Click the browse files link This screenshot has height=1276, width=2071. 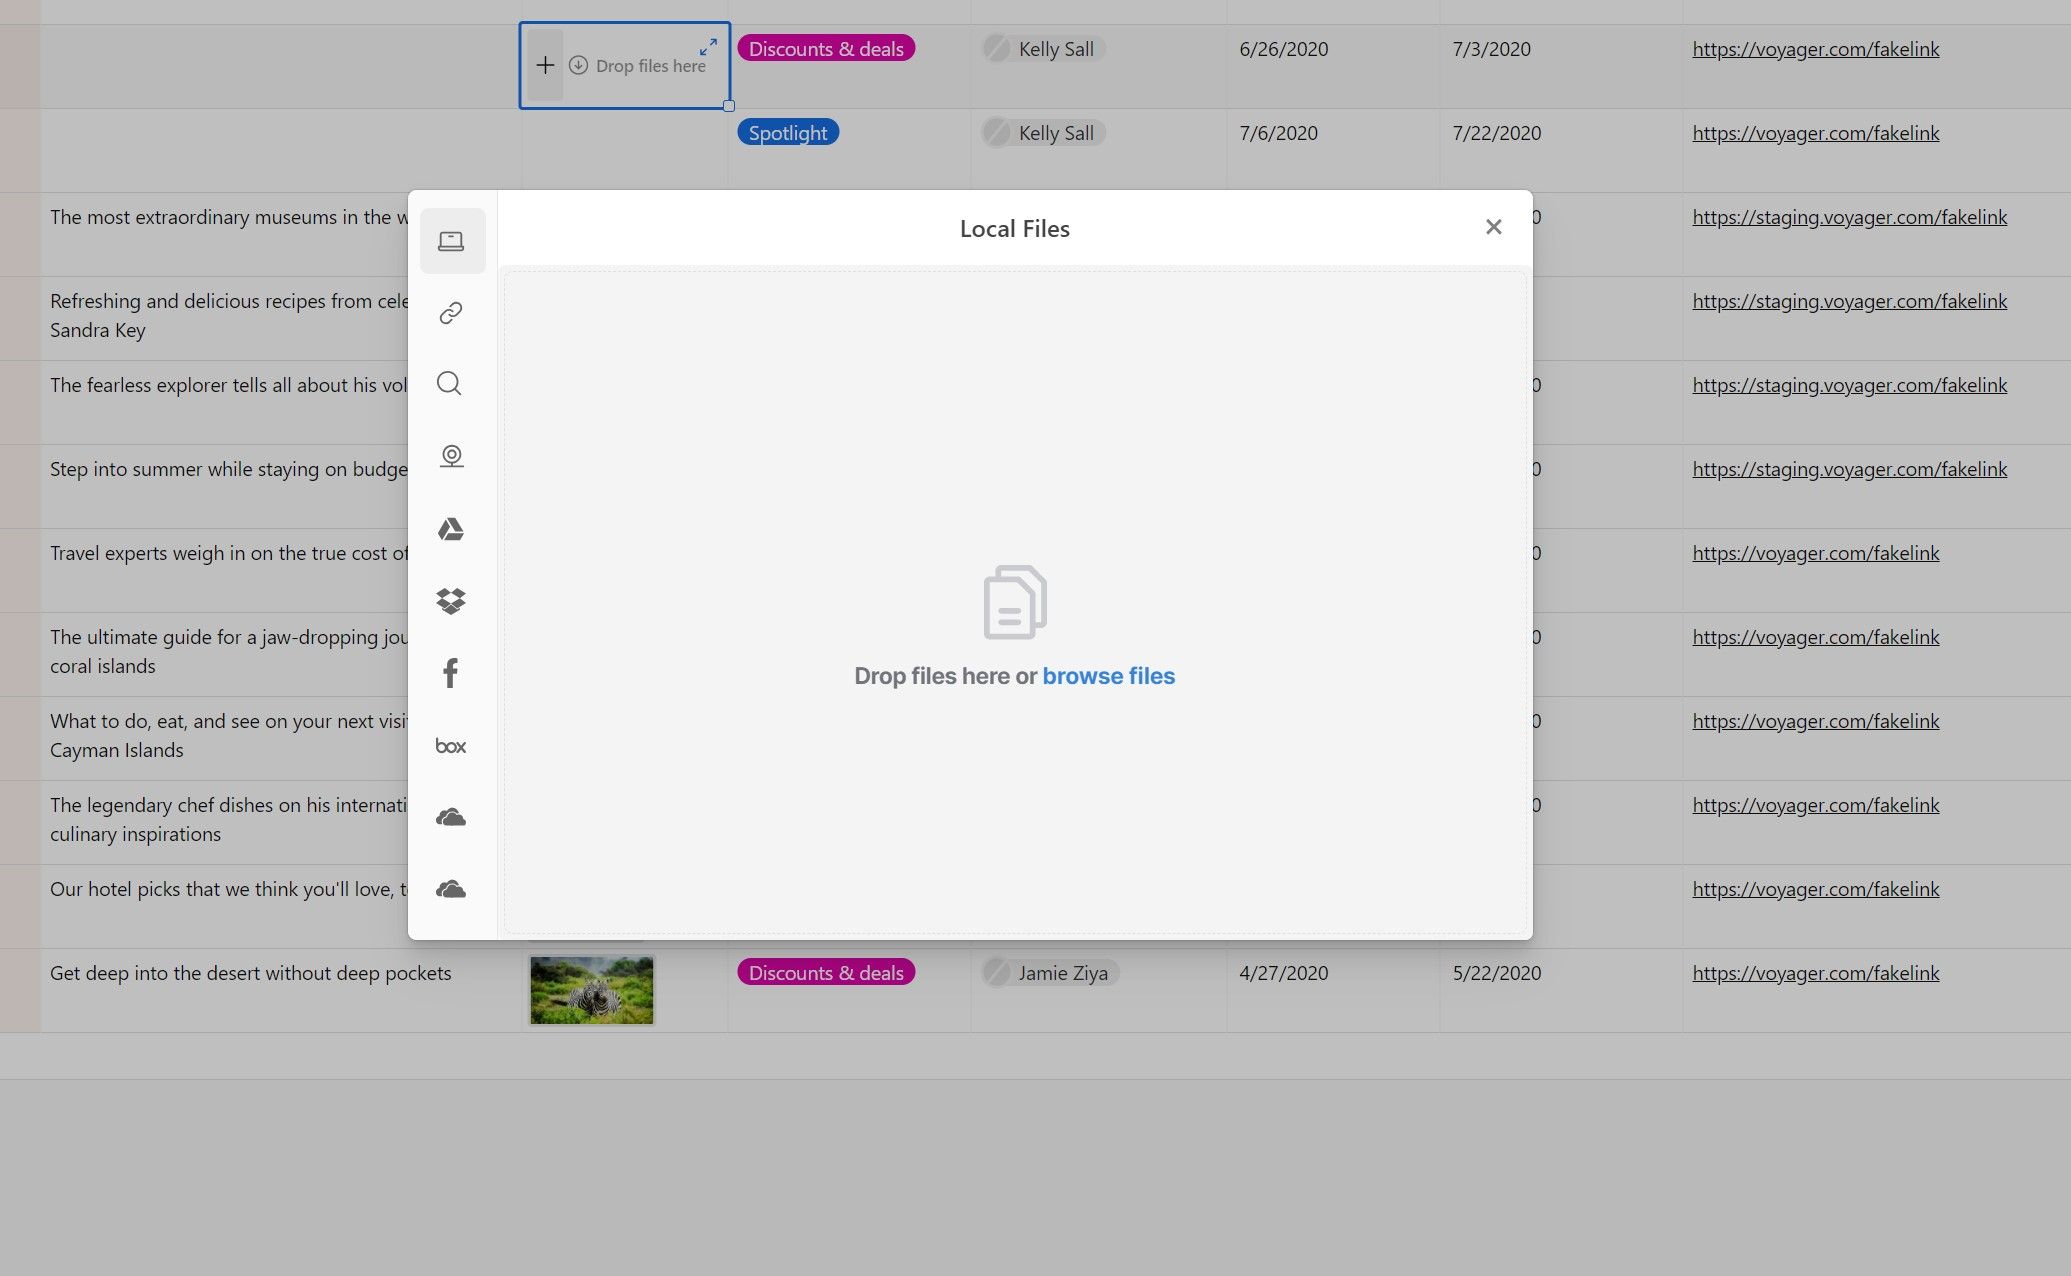(1108, 675)
